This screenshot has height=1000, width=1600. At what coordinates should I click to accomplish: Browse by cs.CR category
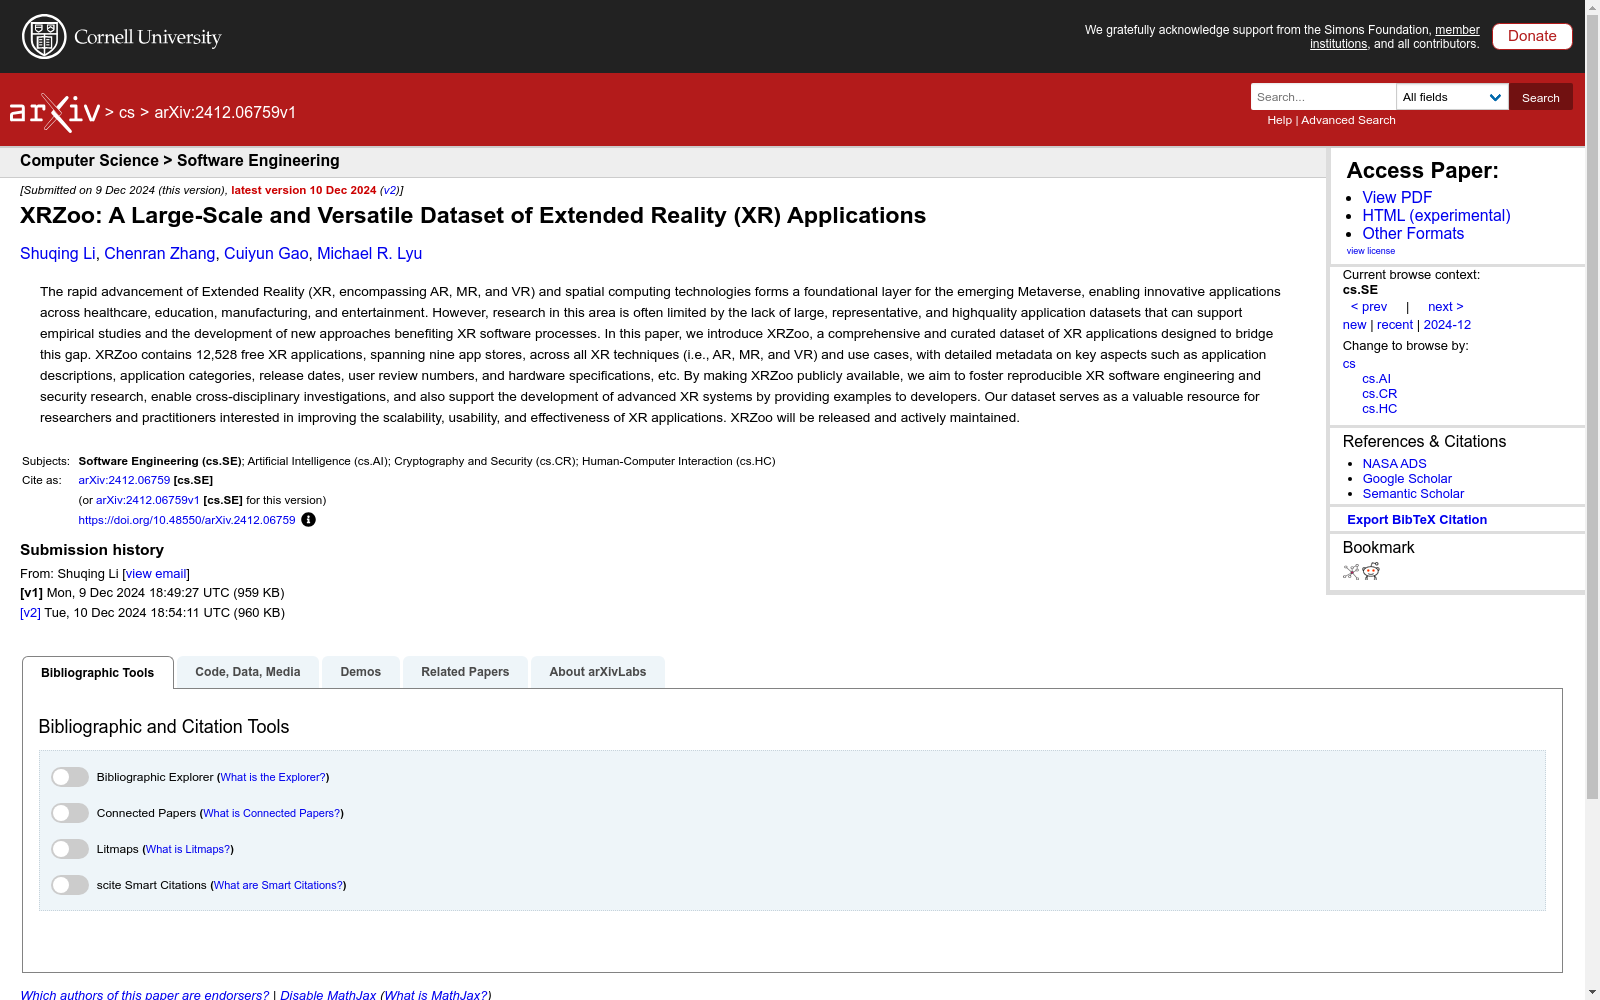click(x=1379, y=394)
